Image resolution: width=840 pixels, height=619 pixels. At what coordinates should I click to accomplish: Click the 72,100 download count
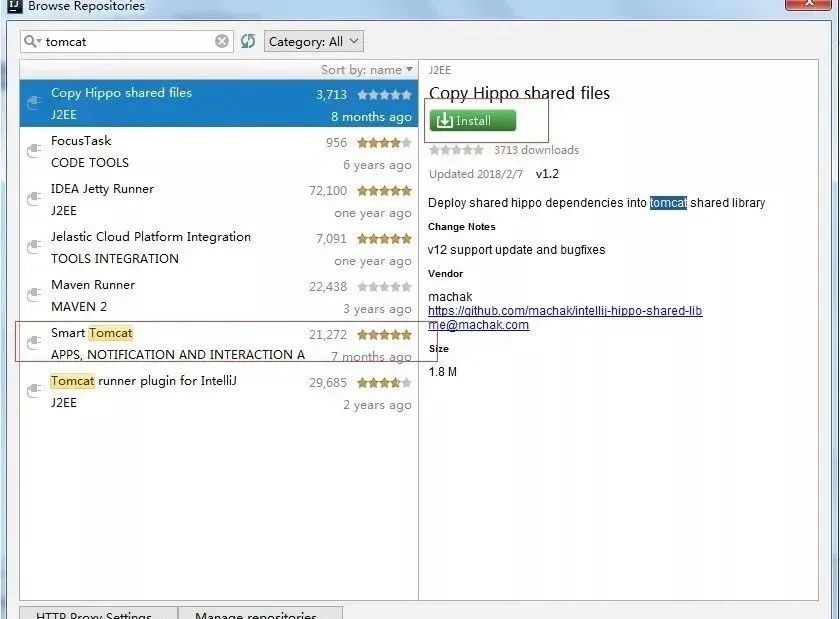(328, 191)
